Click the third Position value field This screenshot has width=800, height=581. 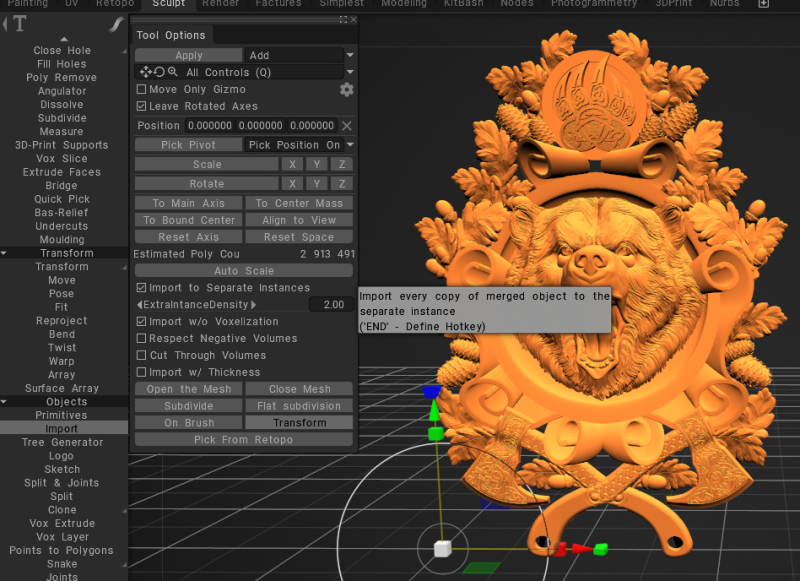[312, 125]
